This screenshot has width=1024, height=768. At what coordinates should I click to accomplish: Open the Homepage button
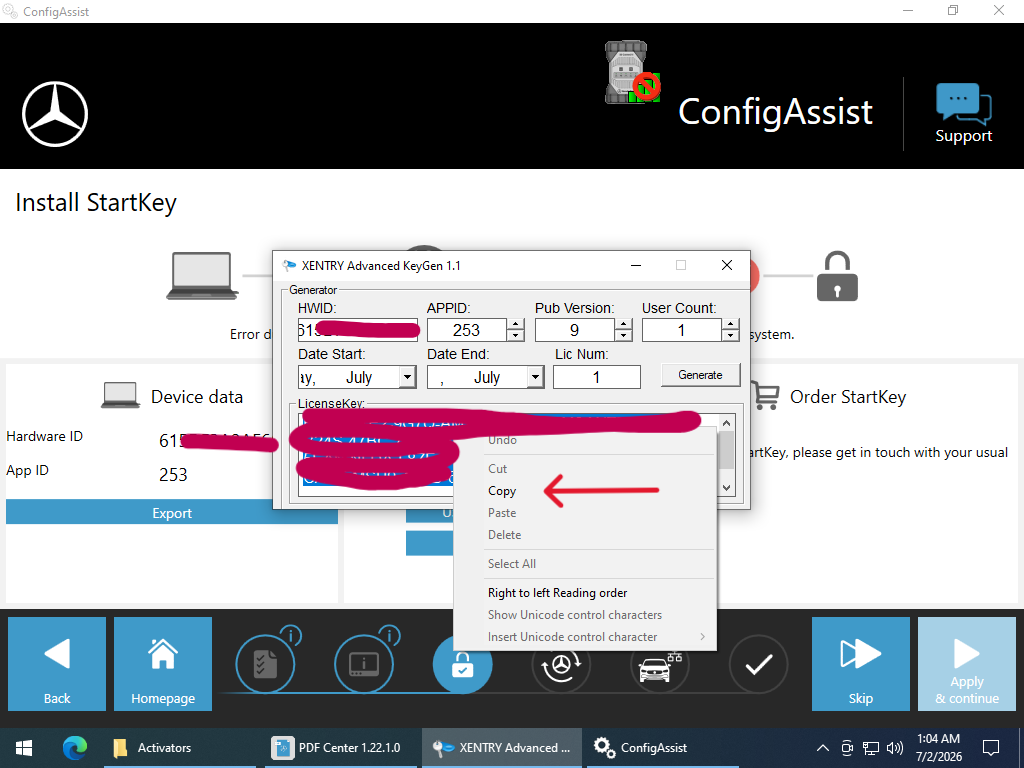tap(163, 664)
